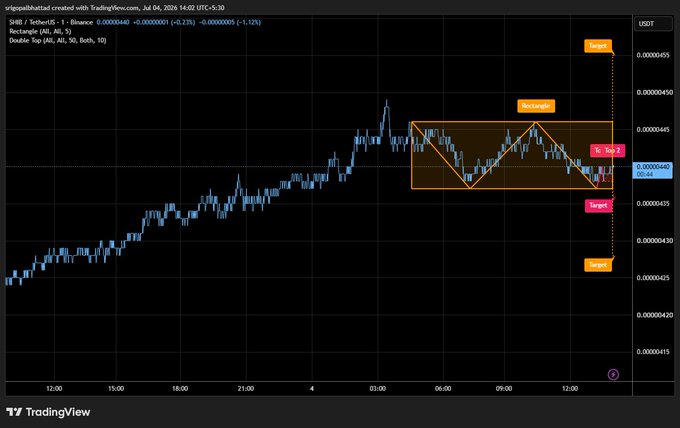Click the -0.00000005 (-1.12%) change value
The height and width of the screenshot is (428, 680).
(230, 22)
